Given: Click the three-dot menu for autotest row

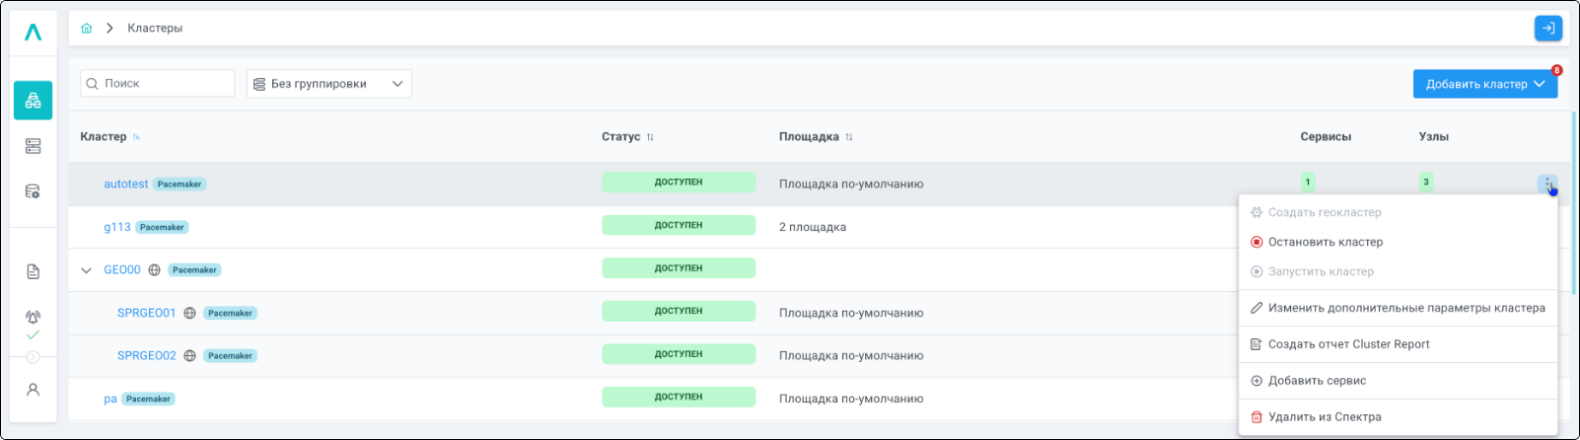Looking at the screenshot, I should pos(1547,183).
